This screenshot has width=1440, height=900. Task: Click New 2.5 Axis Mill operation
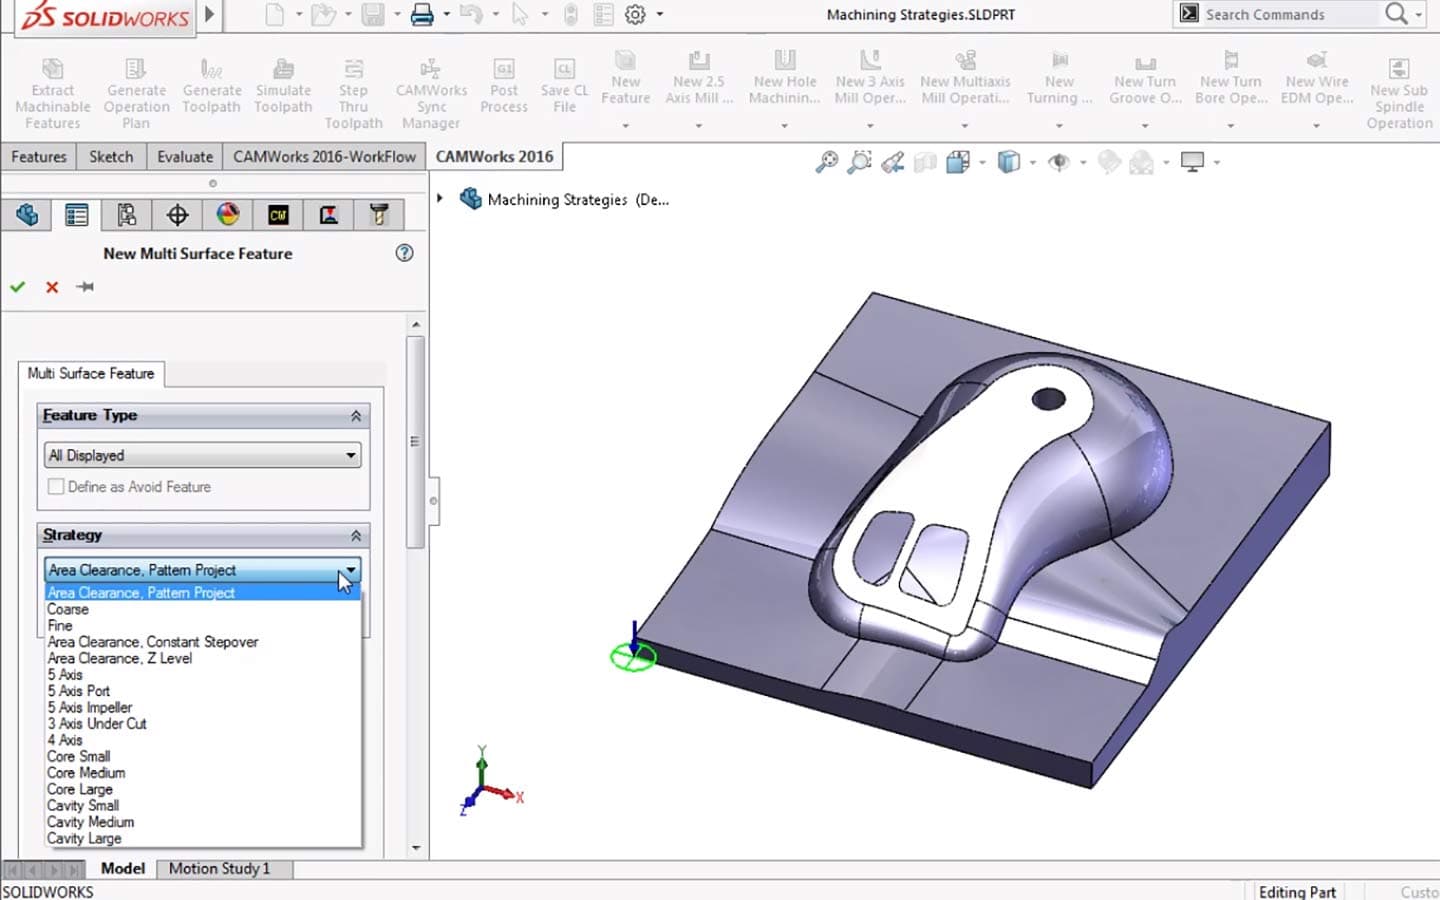point(699,78)
